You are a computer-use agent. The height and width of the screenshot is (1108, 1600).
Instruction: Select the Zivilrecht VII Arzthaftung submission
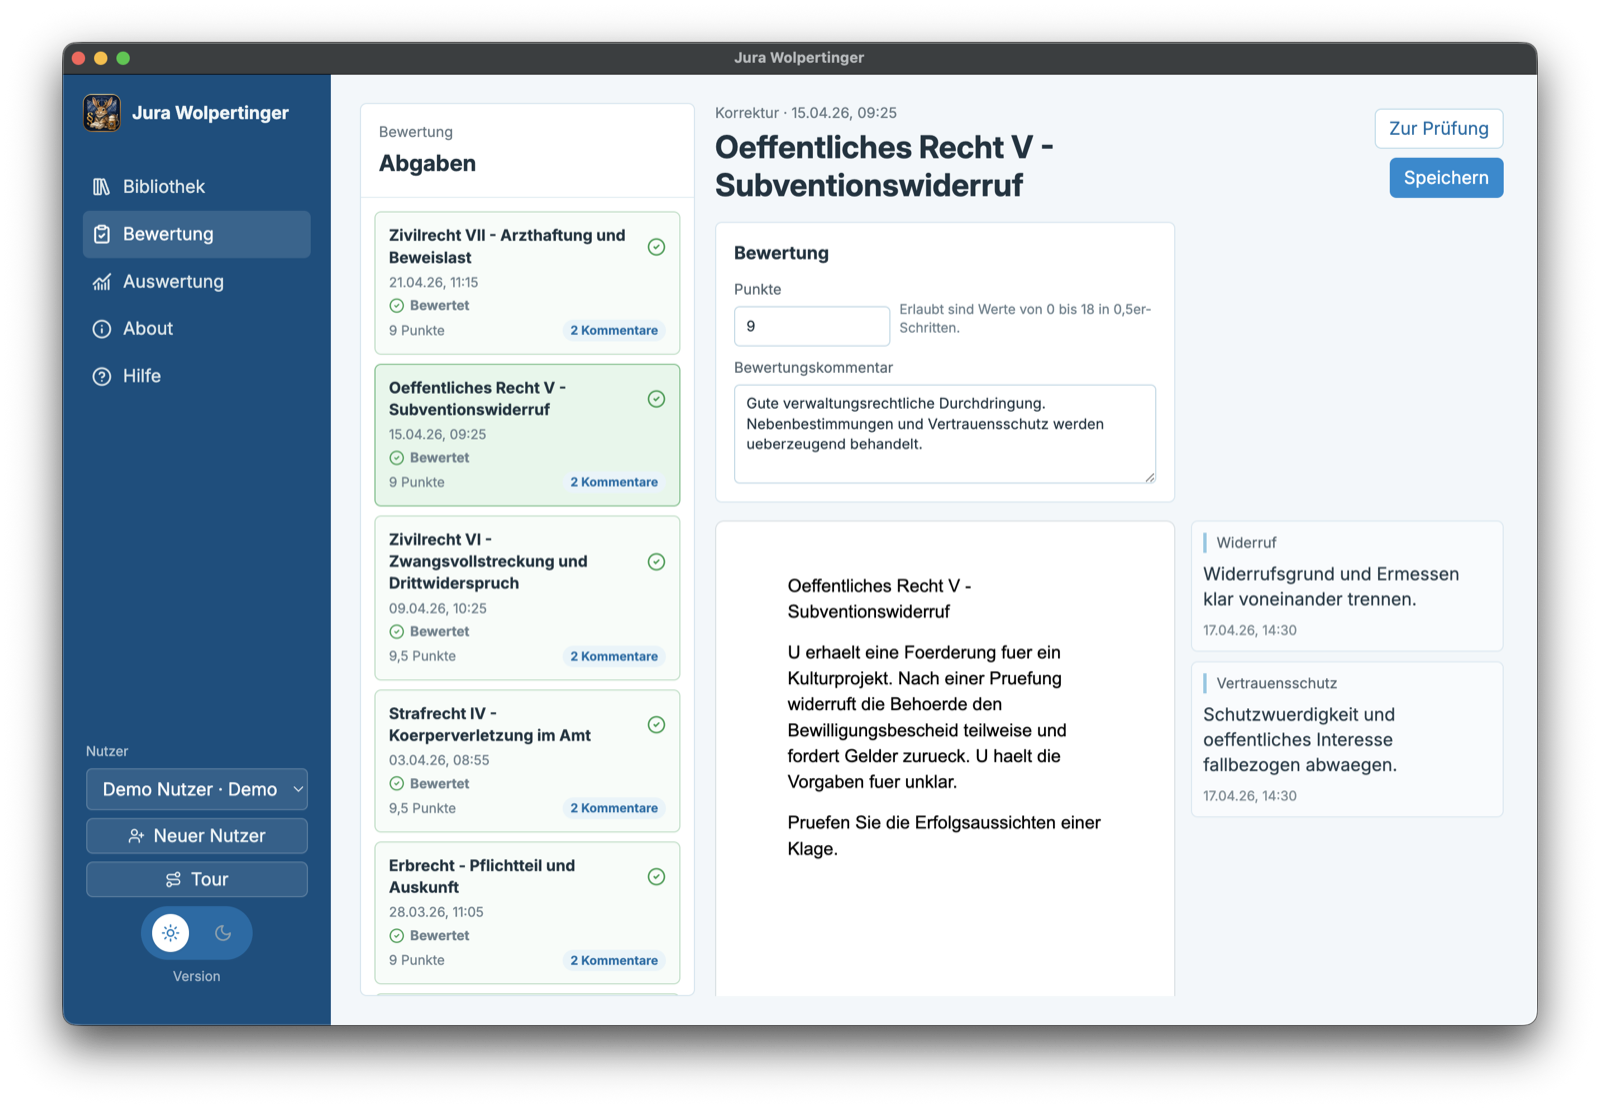[527, 283]
